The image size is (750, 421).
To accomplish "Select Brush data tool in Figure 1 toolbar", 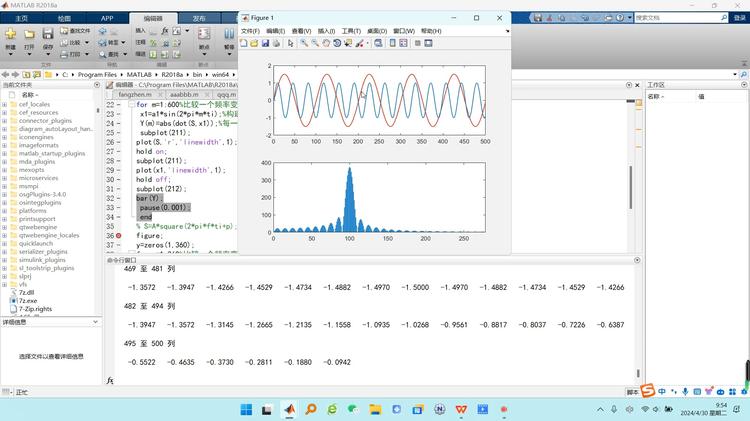I will coord(359,43).
